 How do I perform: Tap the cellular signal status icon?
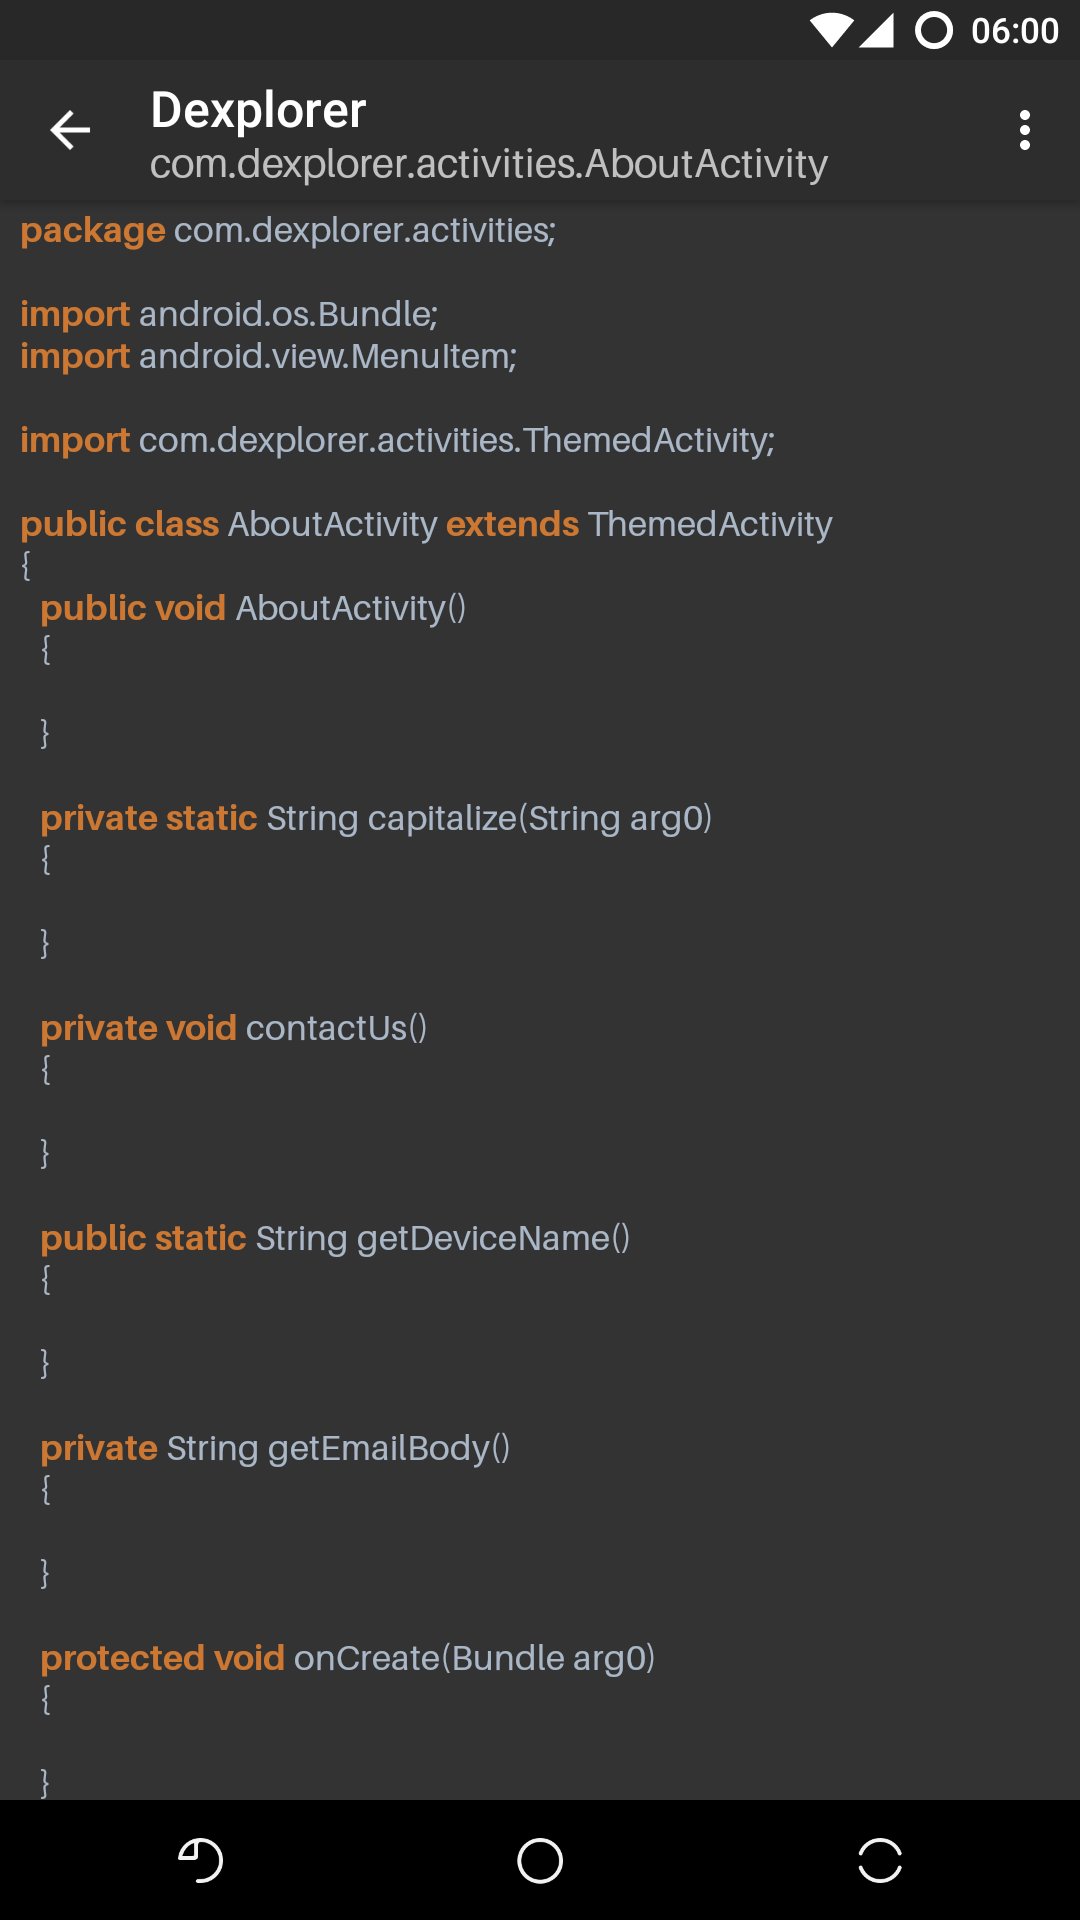click(x=876, y=30)
